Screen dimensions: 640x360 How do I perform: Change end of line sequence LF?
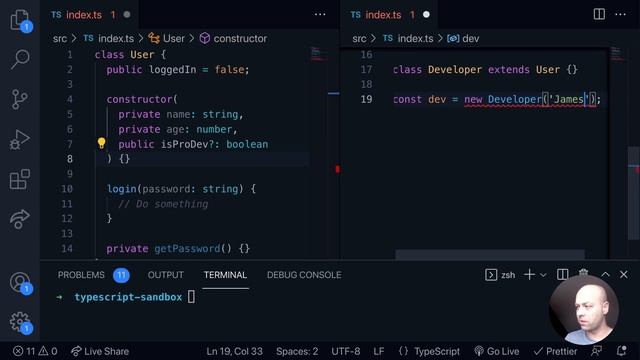(379, 351)
